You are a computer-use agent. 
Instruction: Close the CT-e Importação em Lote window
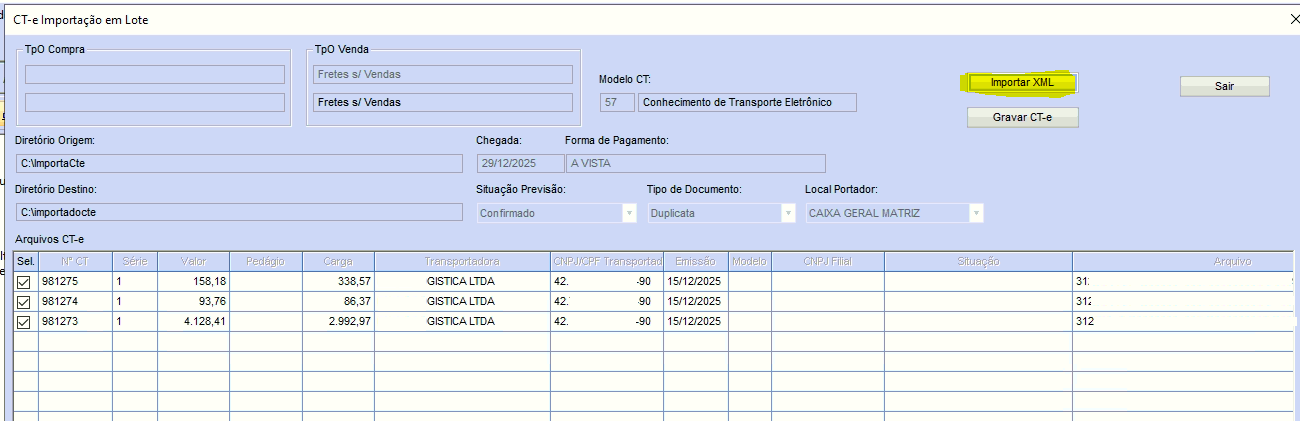point(1292,19)
